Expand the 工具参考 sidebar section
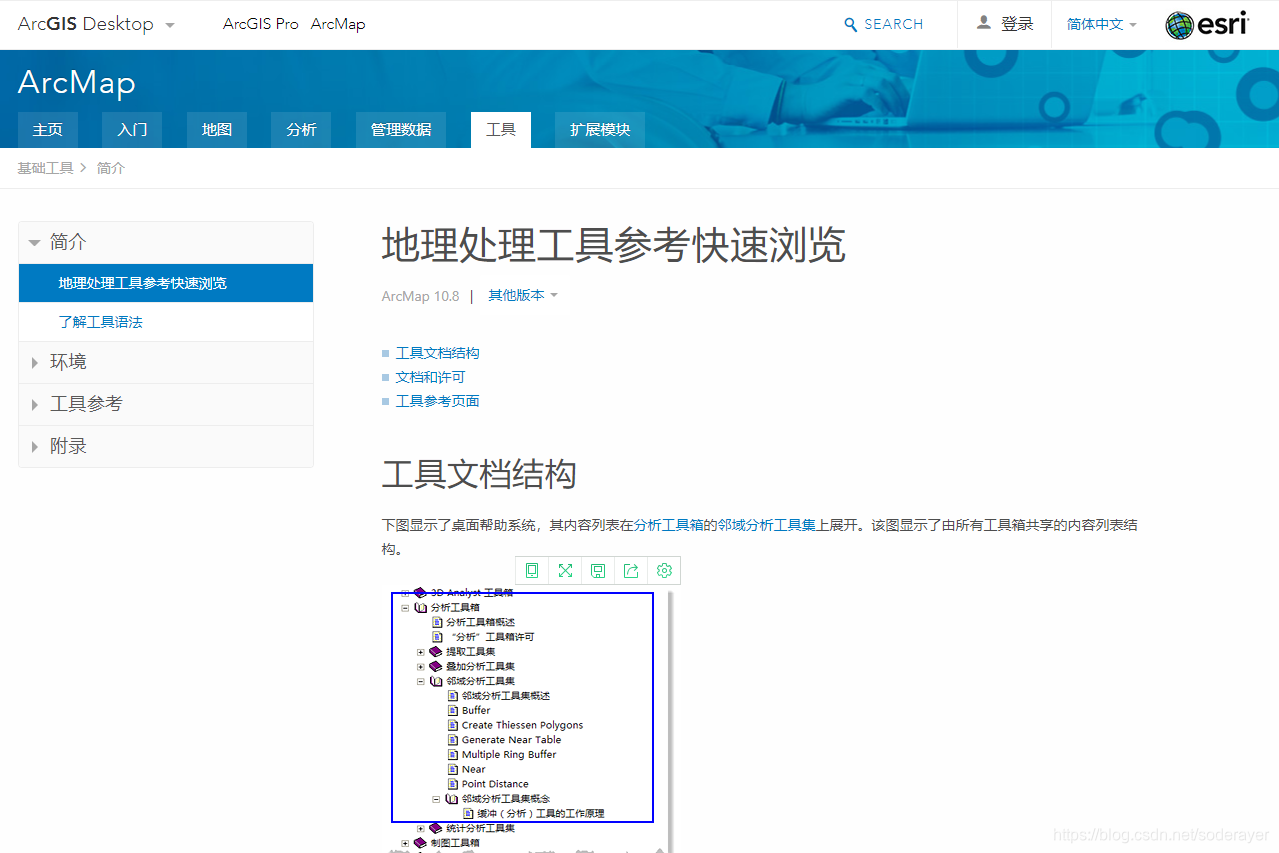 (166, 404)
